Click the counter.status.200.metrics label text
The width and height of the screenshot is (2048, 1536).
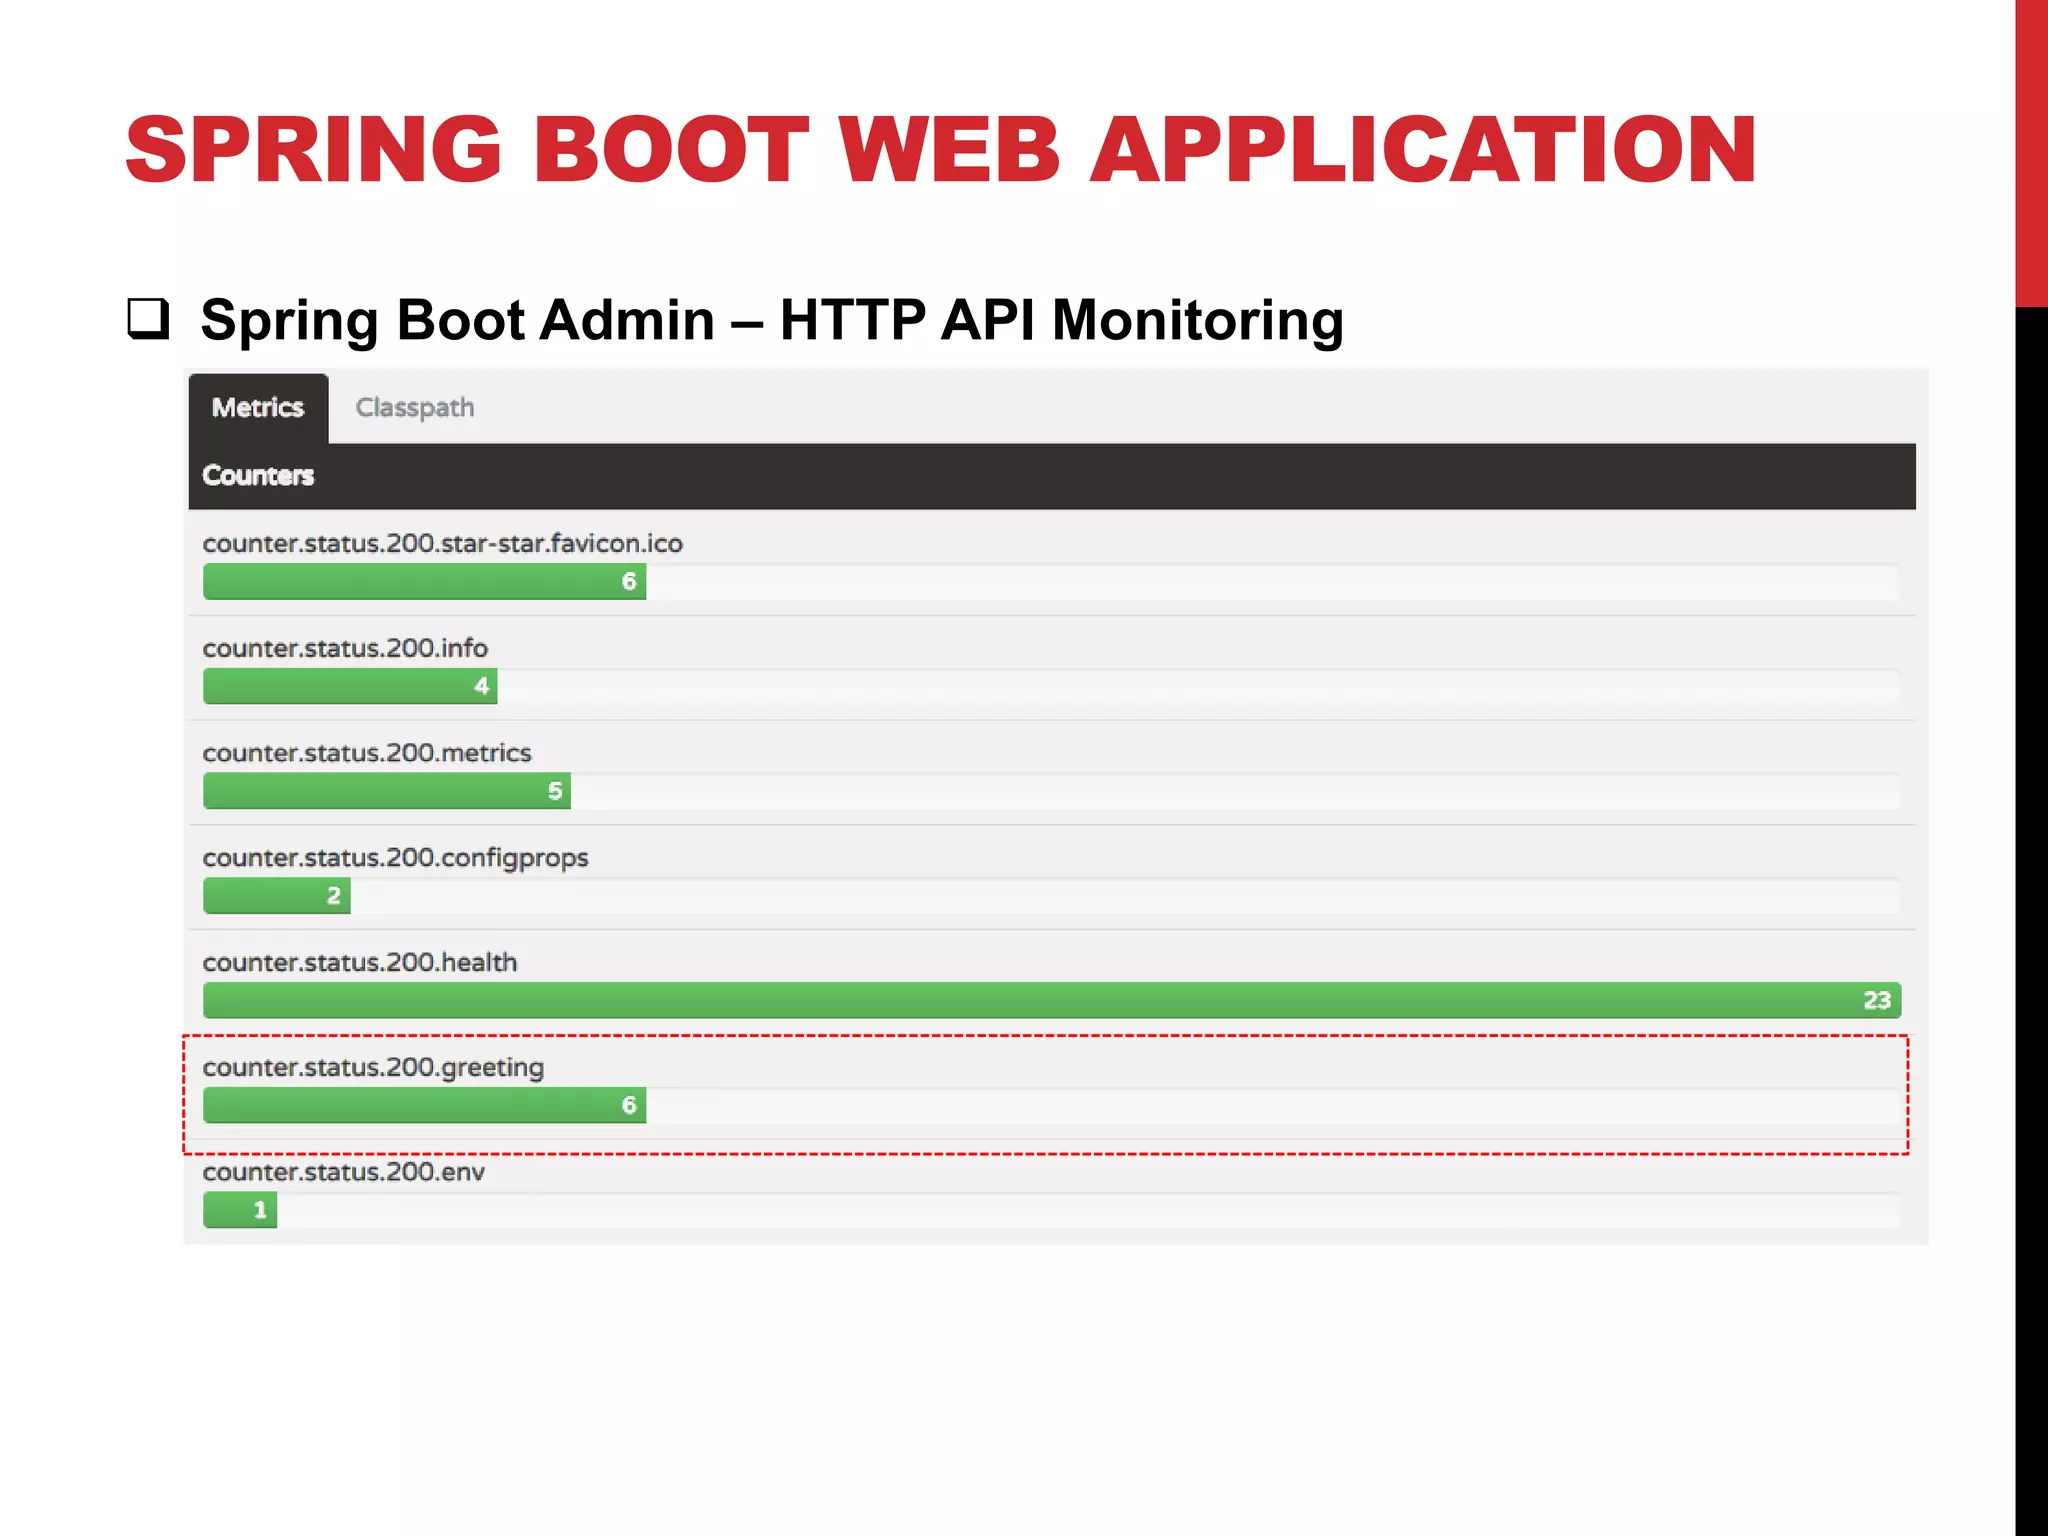coord(367,753)
